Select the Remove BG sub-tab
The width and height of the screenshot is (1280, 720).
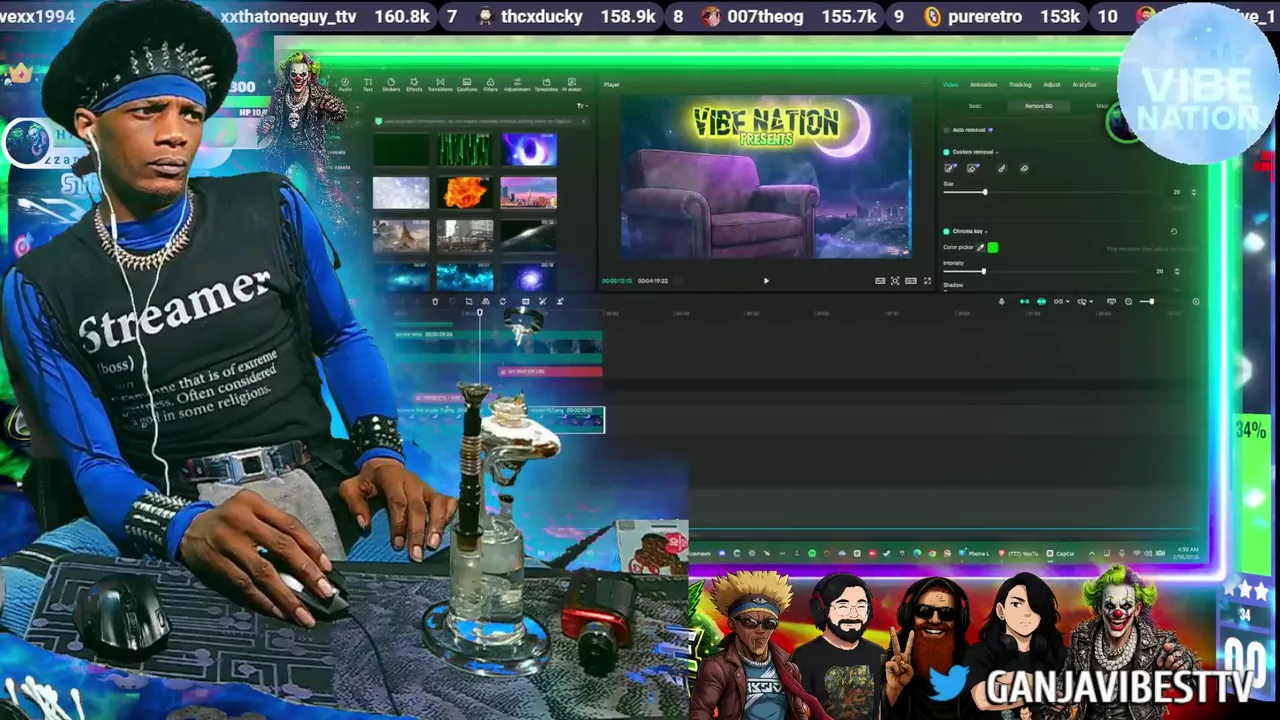click(x=1038, y=106)
